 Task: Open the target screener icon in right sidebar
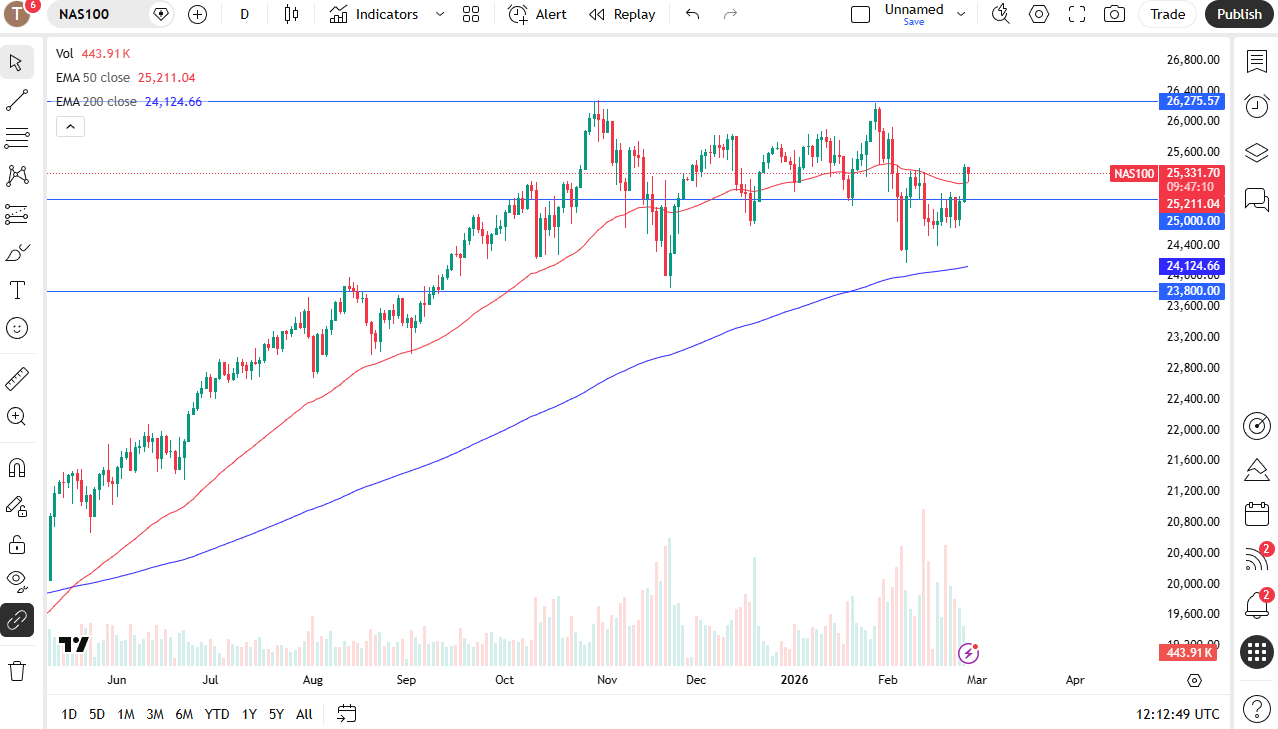1256,426
